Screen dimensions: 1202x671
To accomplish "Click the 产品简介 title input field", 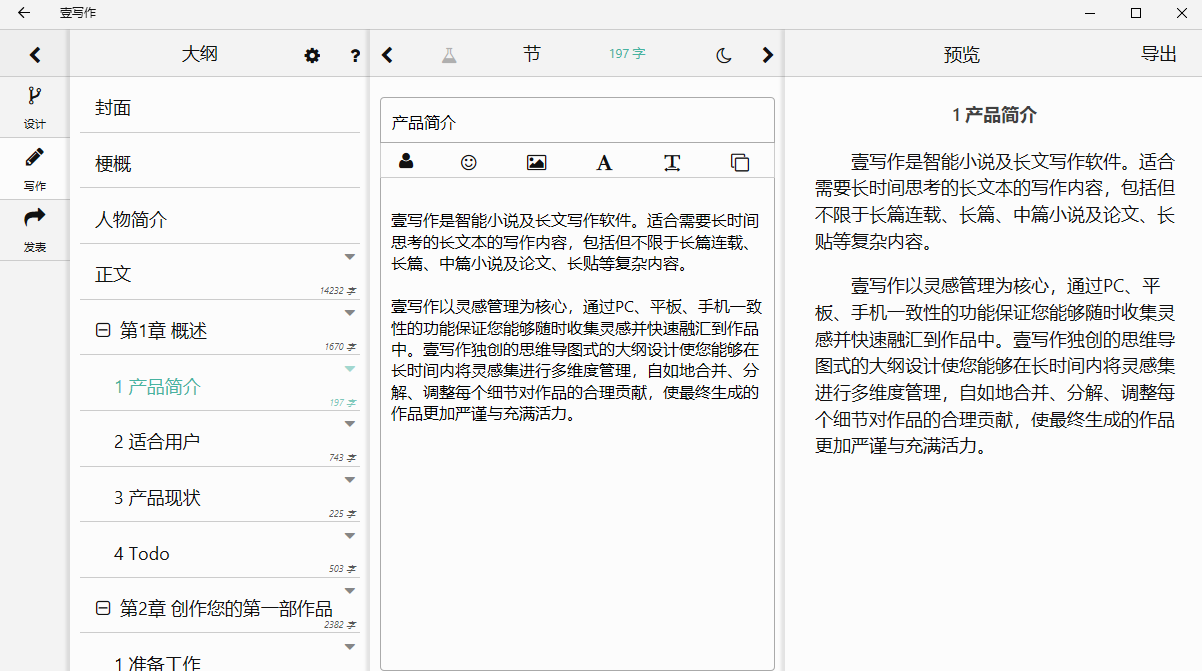I will click(577, 122).
